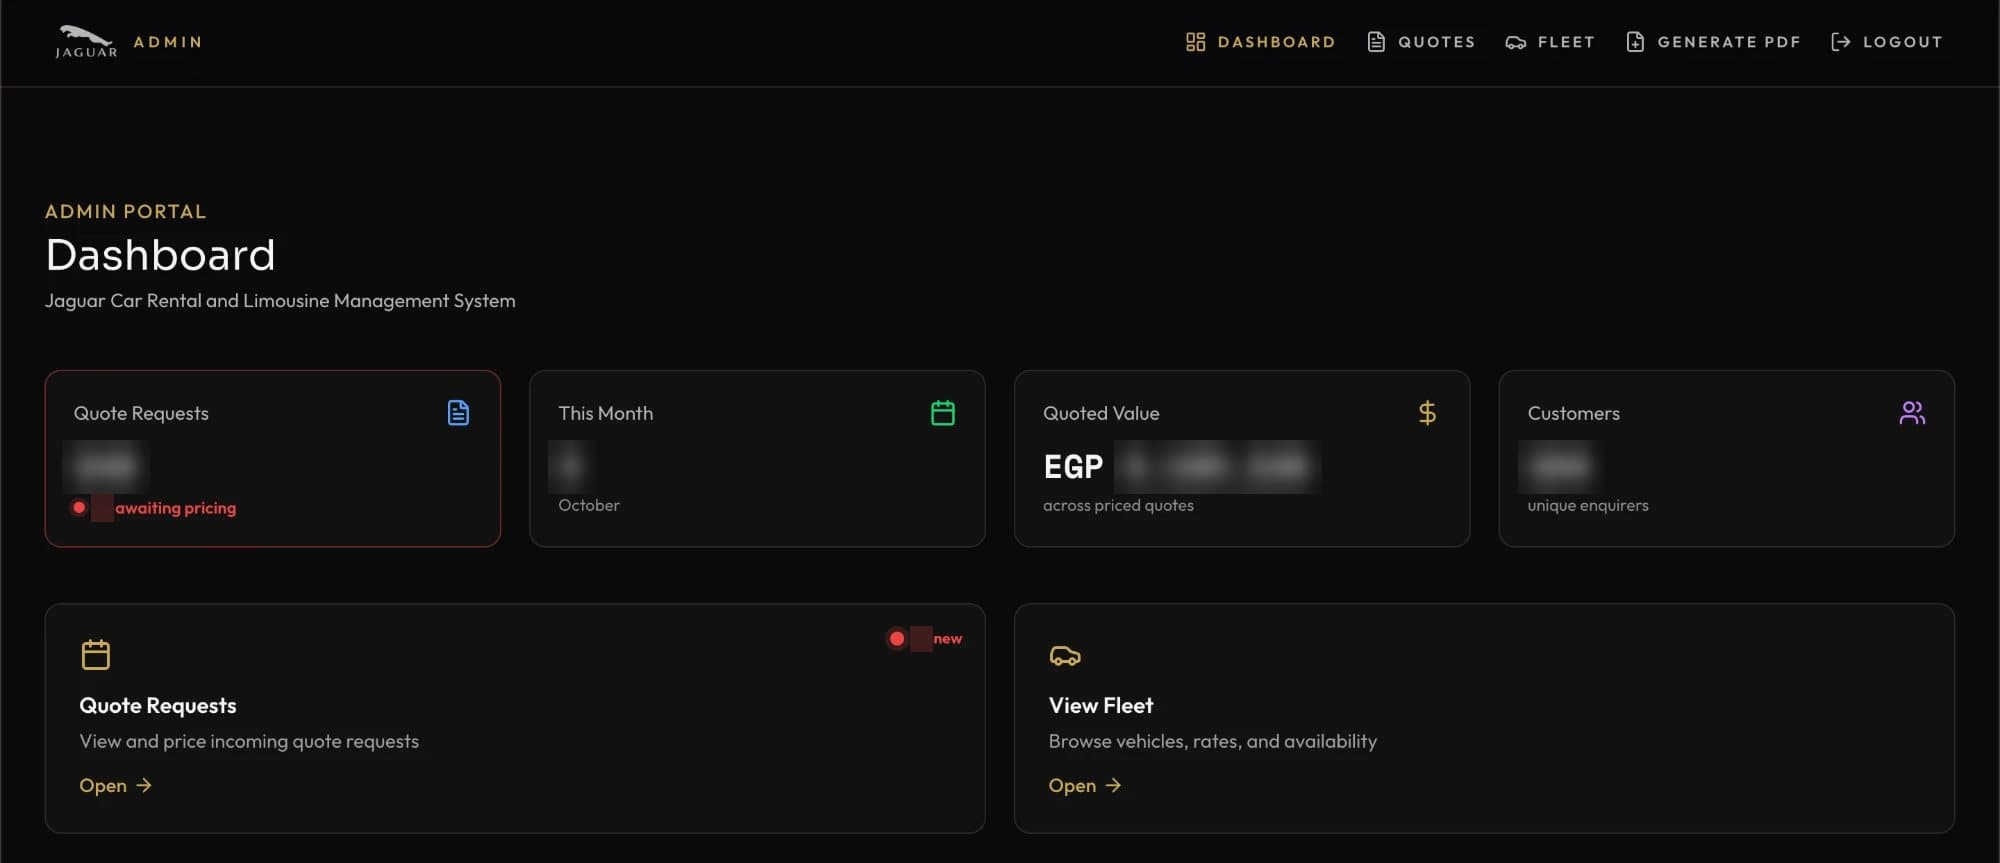Log out using the Logout link
Viewport: 2000px width, 863px height.
coord(1886,42)
